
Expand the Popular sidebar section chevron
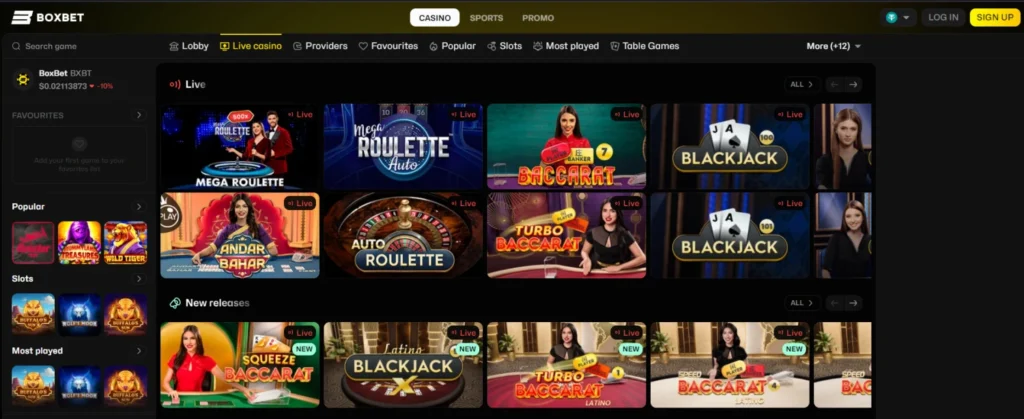tap(138, 207)
